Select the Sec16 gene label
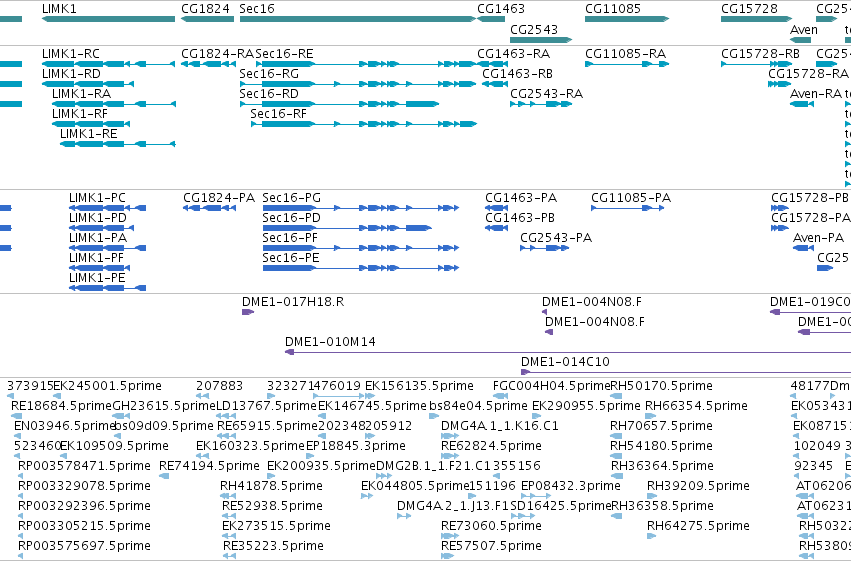Viewport: 851px width, 561px height. (x=257, y=9)
